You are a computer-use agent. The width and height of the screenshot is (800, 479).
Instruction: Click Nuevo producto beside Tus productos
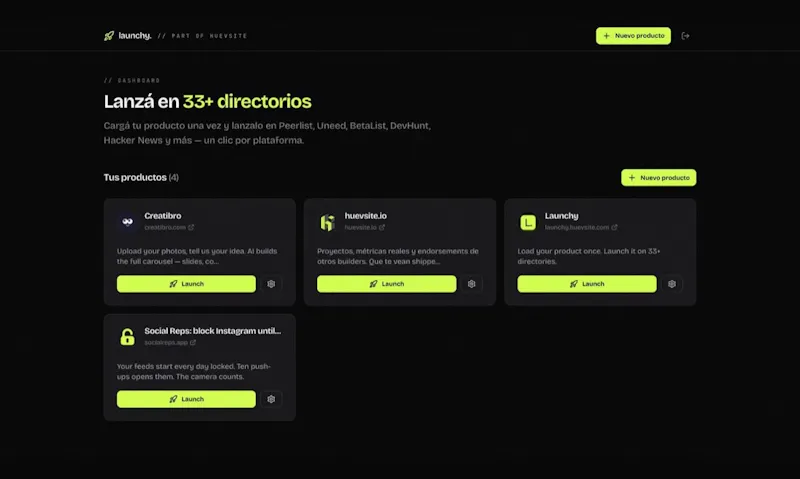pyautogui.click(x=659, y=178)
